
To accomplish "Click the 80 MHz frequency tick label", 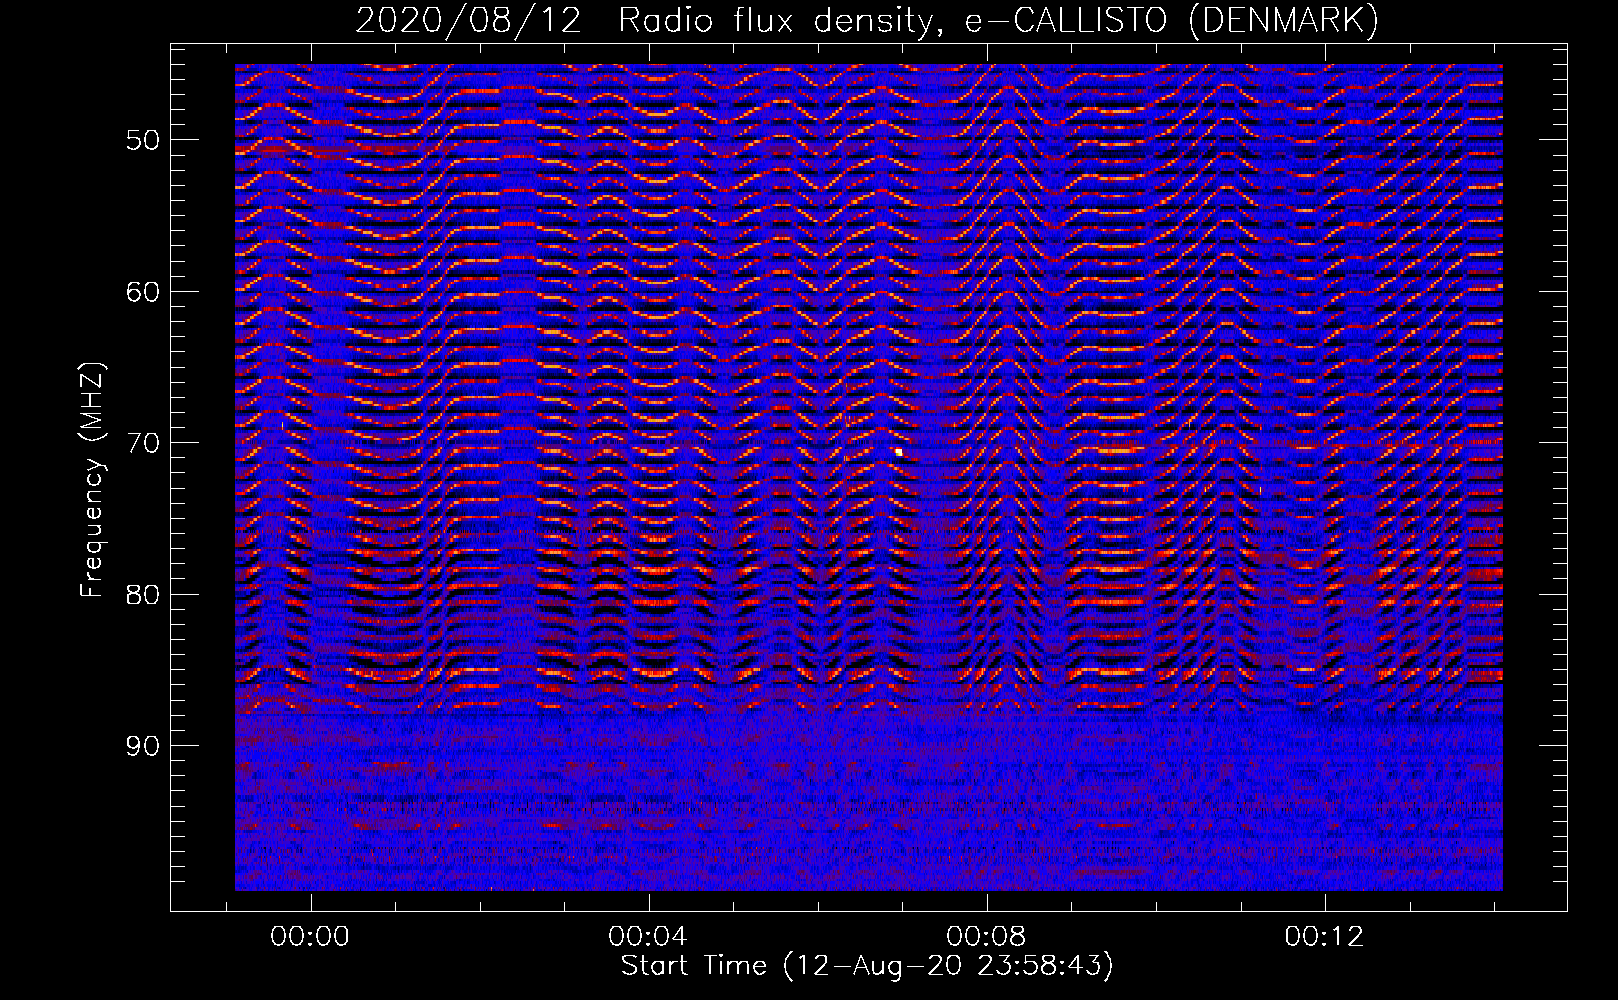I will pos(142,595).
